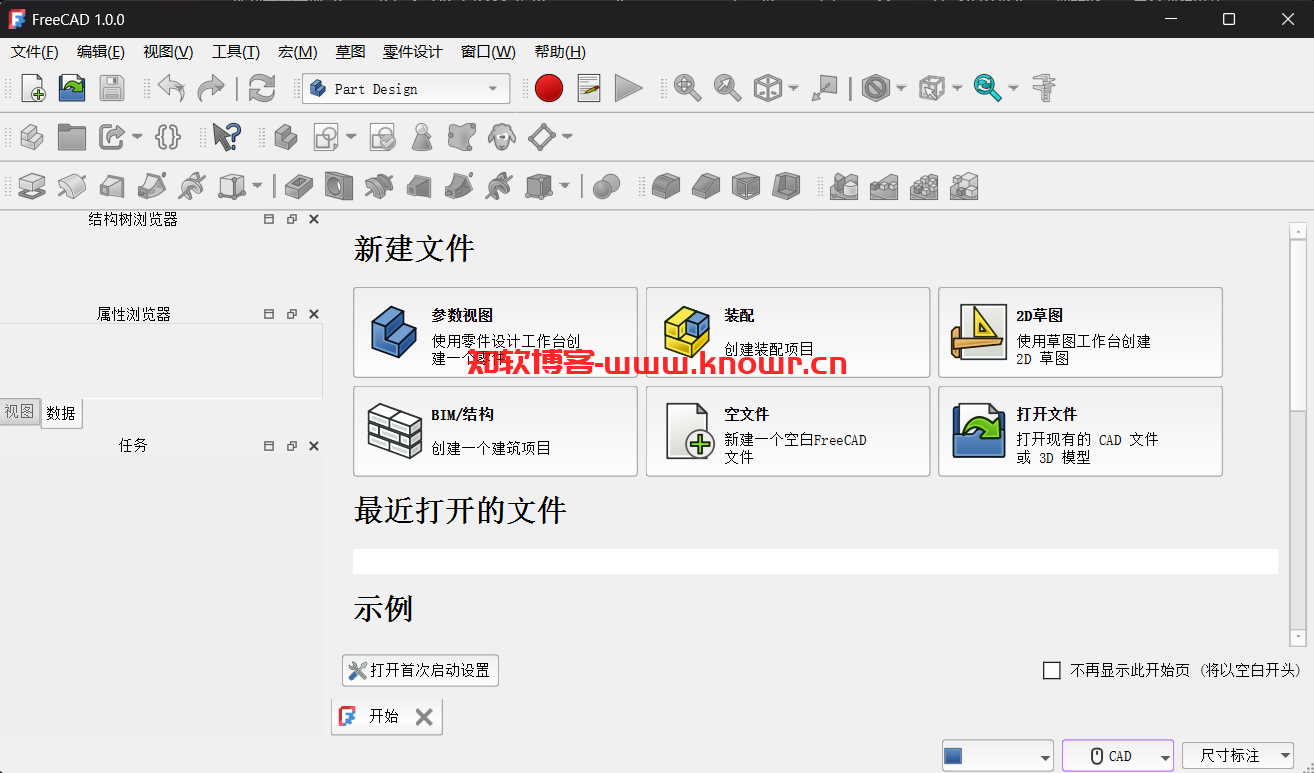The width and height of the screenshot is (1314, 773).
Task: Click the create group folder icon
Action: 72,137
